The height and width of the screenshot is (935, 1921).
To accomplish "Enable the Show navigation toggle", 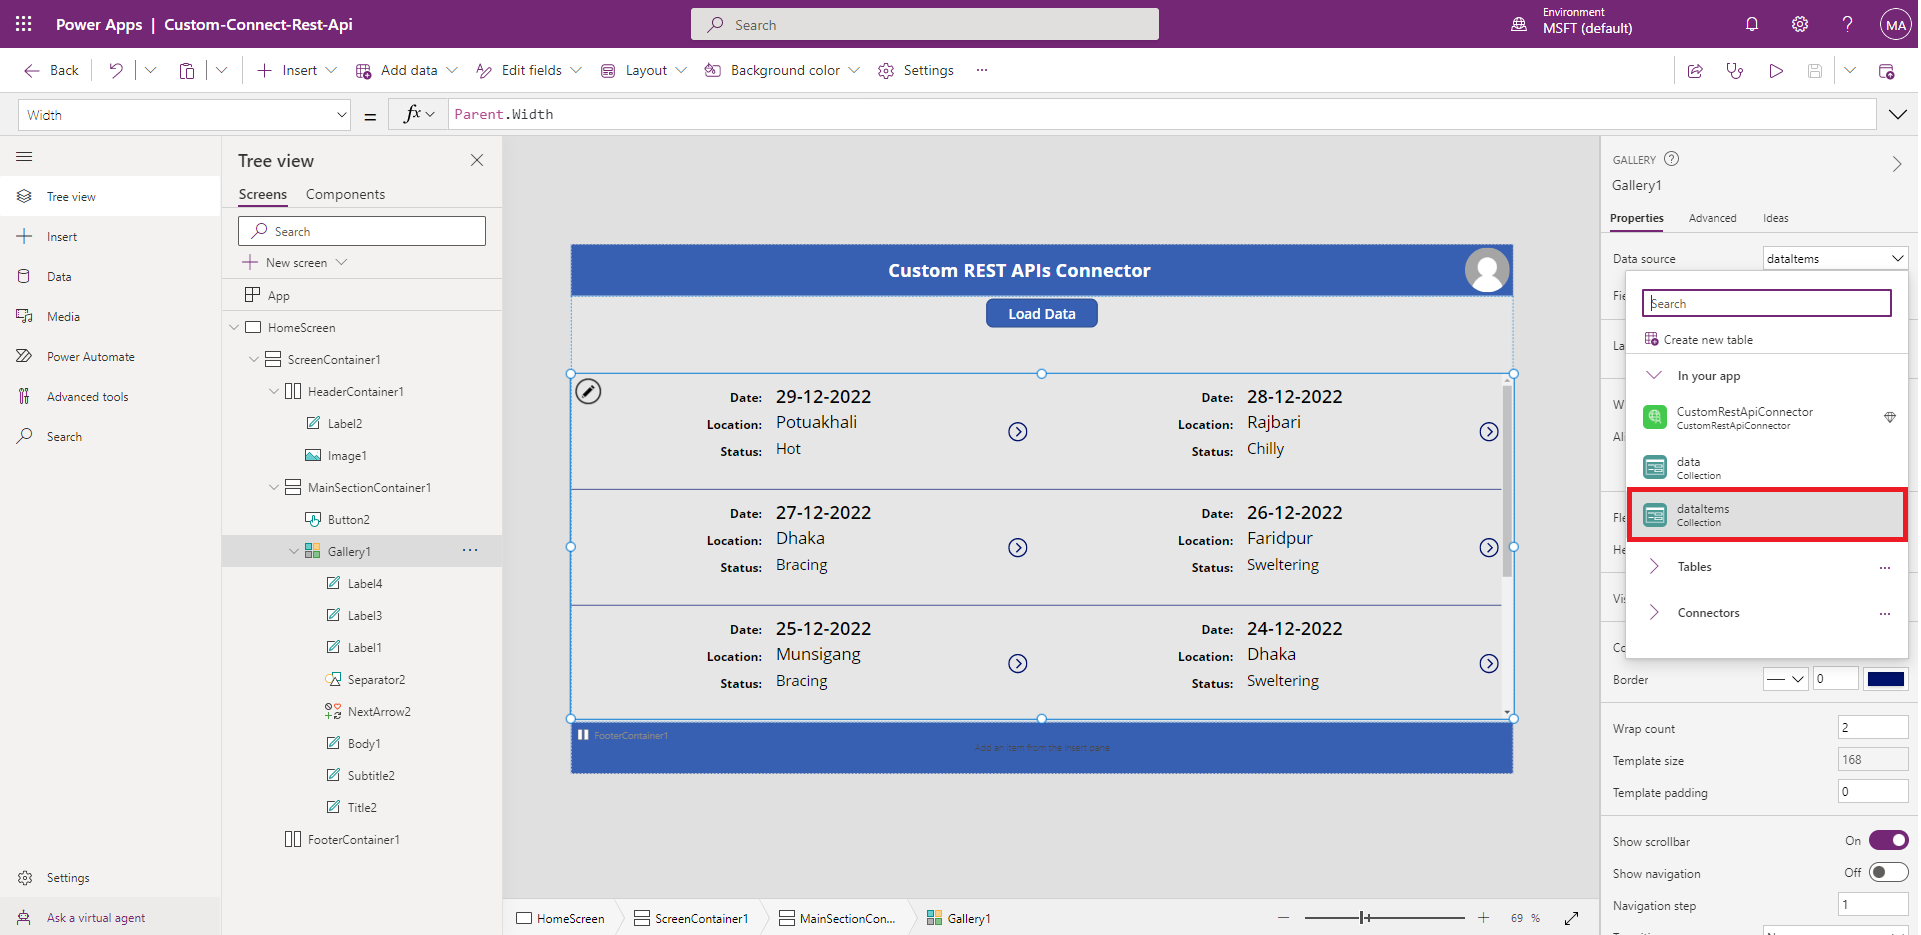I will 1888,873.
